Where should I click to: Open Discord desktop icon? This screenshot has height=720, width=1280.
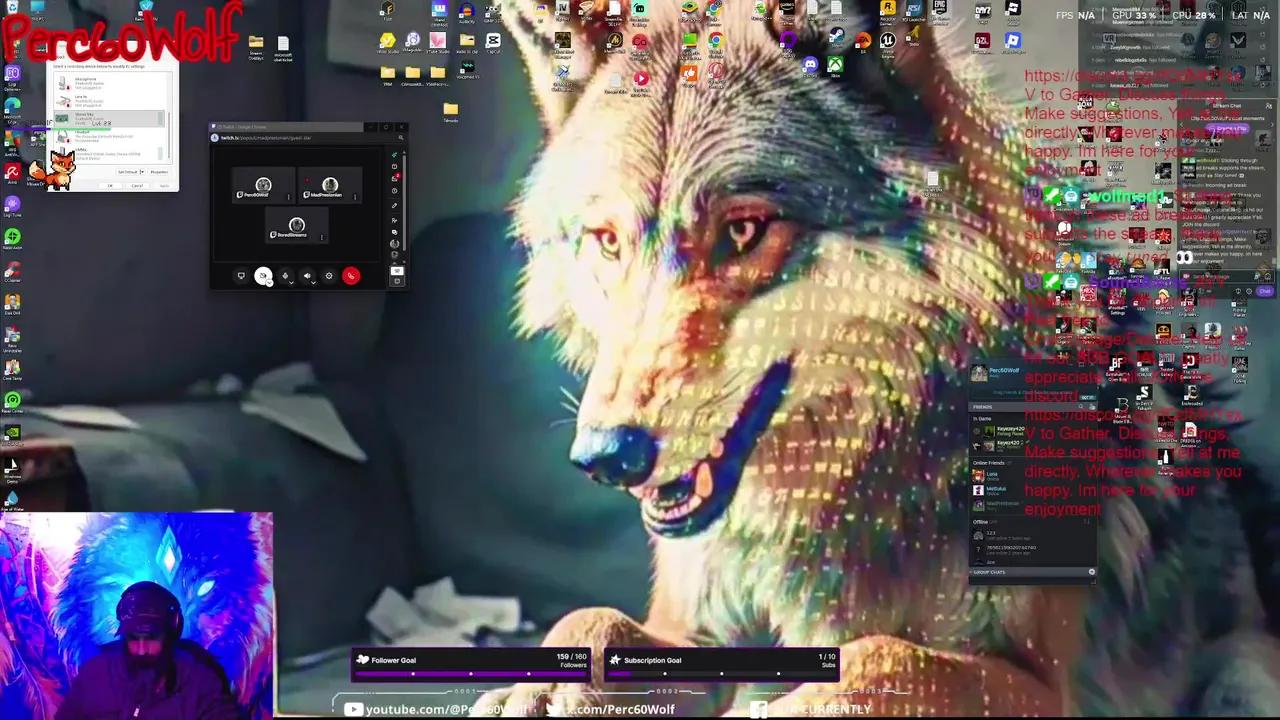click(810, 66)
